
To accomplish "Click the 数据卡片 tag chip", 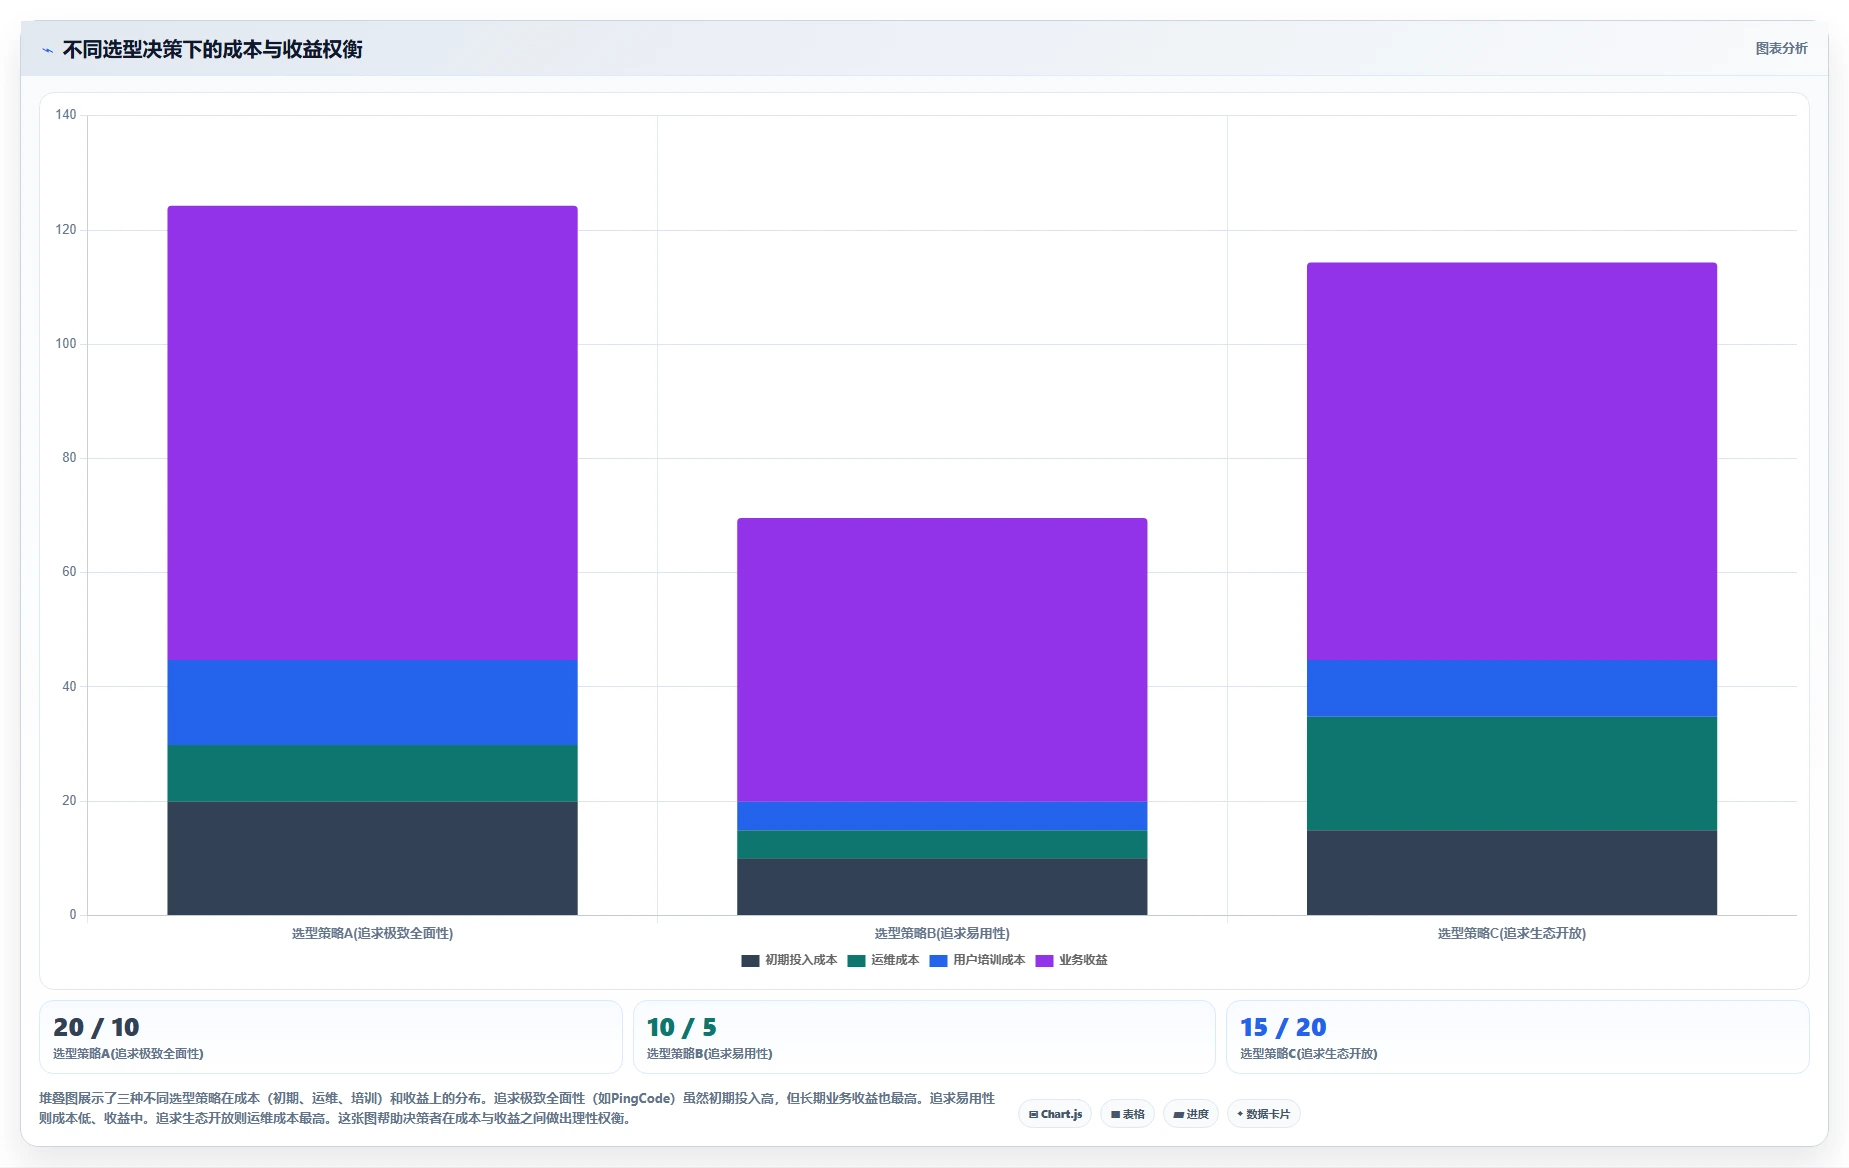I will point(1263,1114).
